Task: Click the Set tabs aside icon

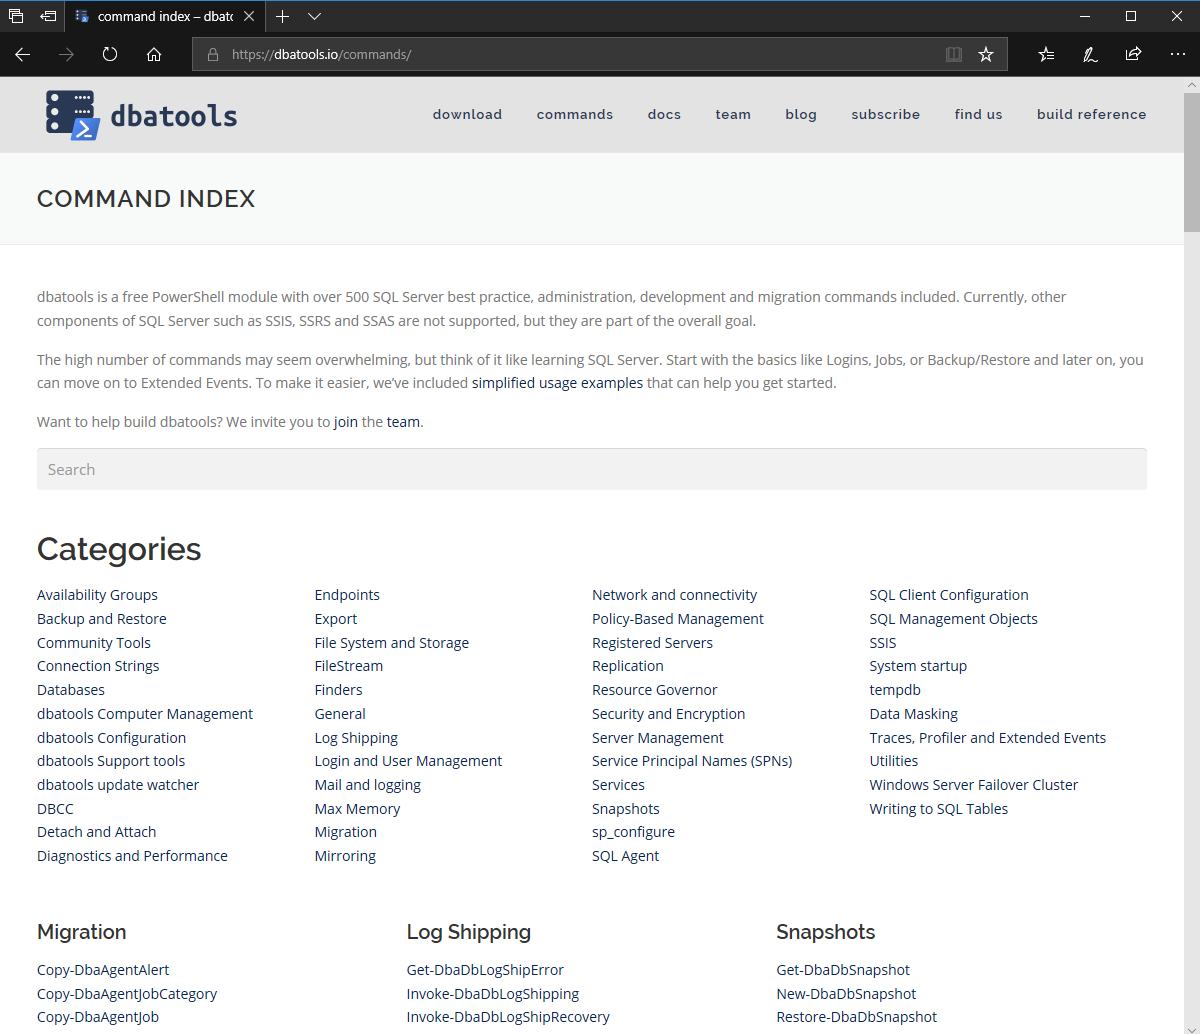Action: coord(47,16)
